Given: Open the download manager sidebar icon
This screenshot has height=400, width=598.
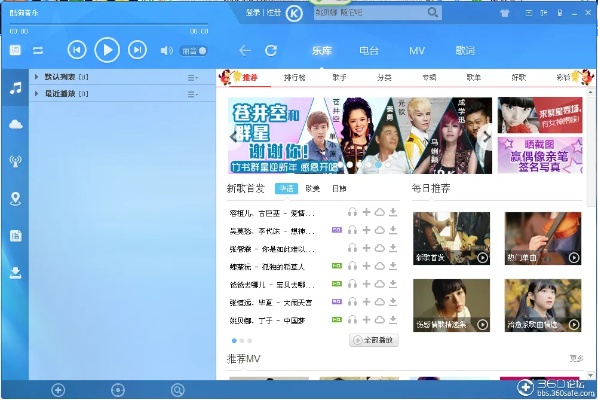Looking at the screenshot, I should [16, 273].
